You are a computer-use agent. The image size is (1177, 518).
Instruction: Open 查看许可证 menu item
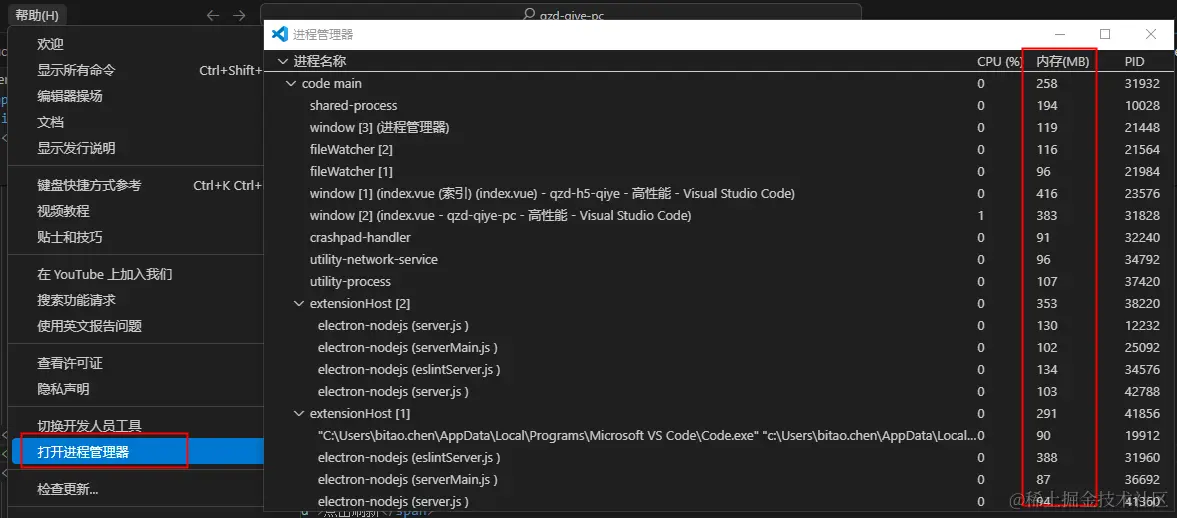click(135, 363)
